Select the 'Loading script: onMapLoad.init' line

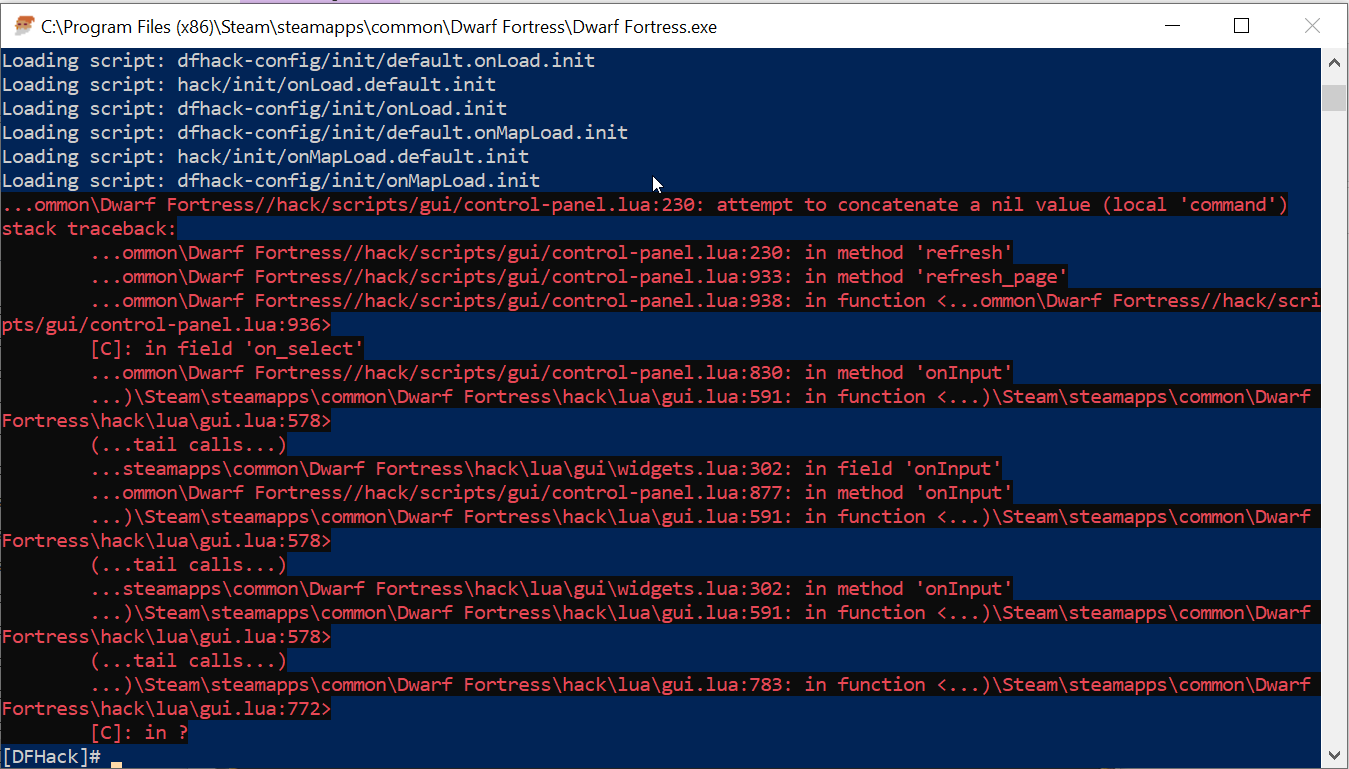click(x=270, y=180)
